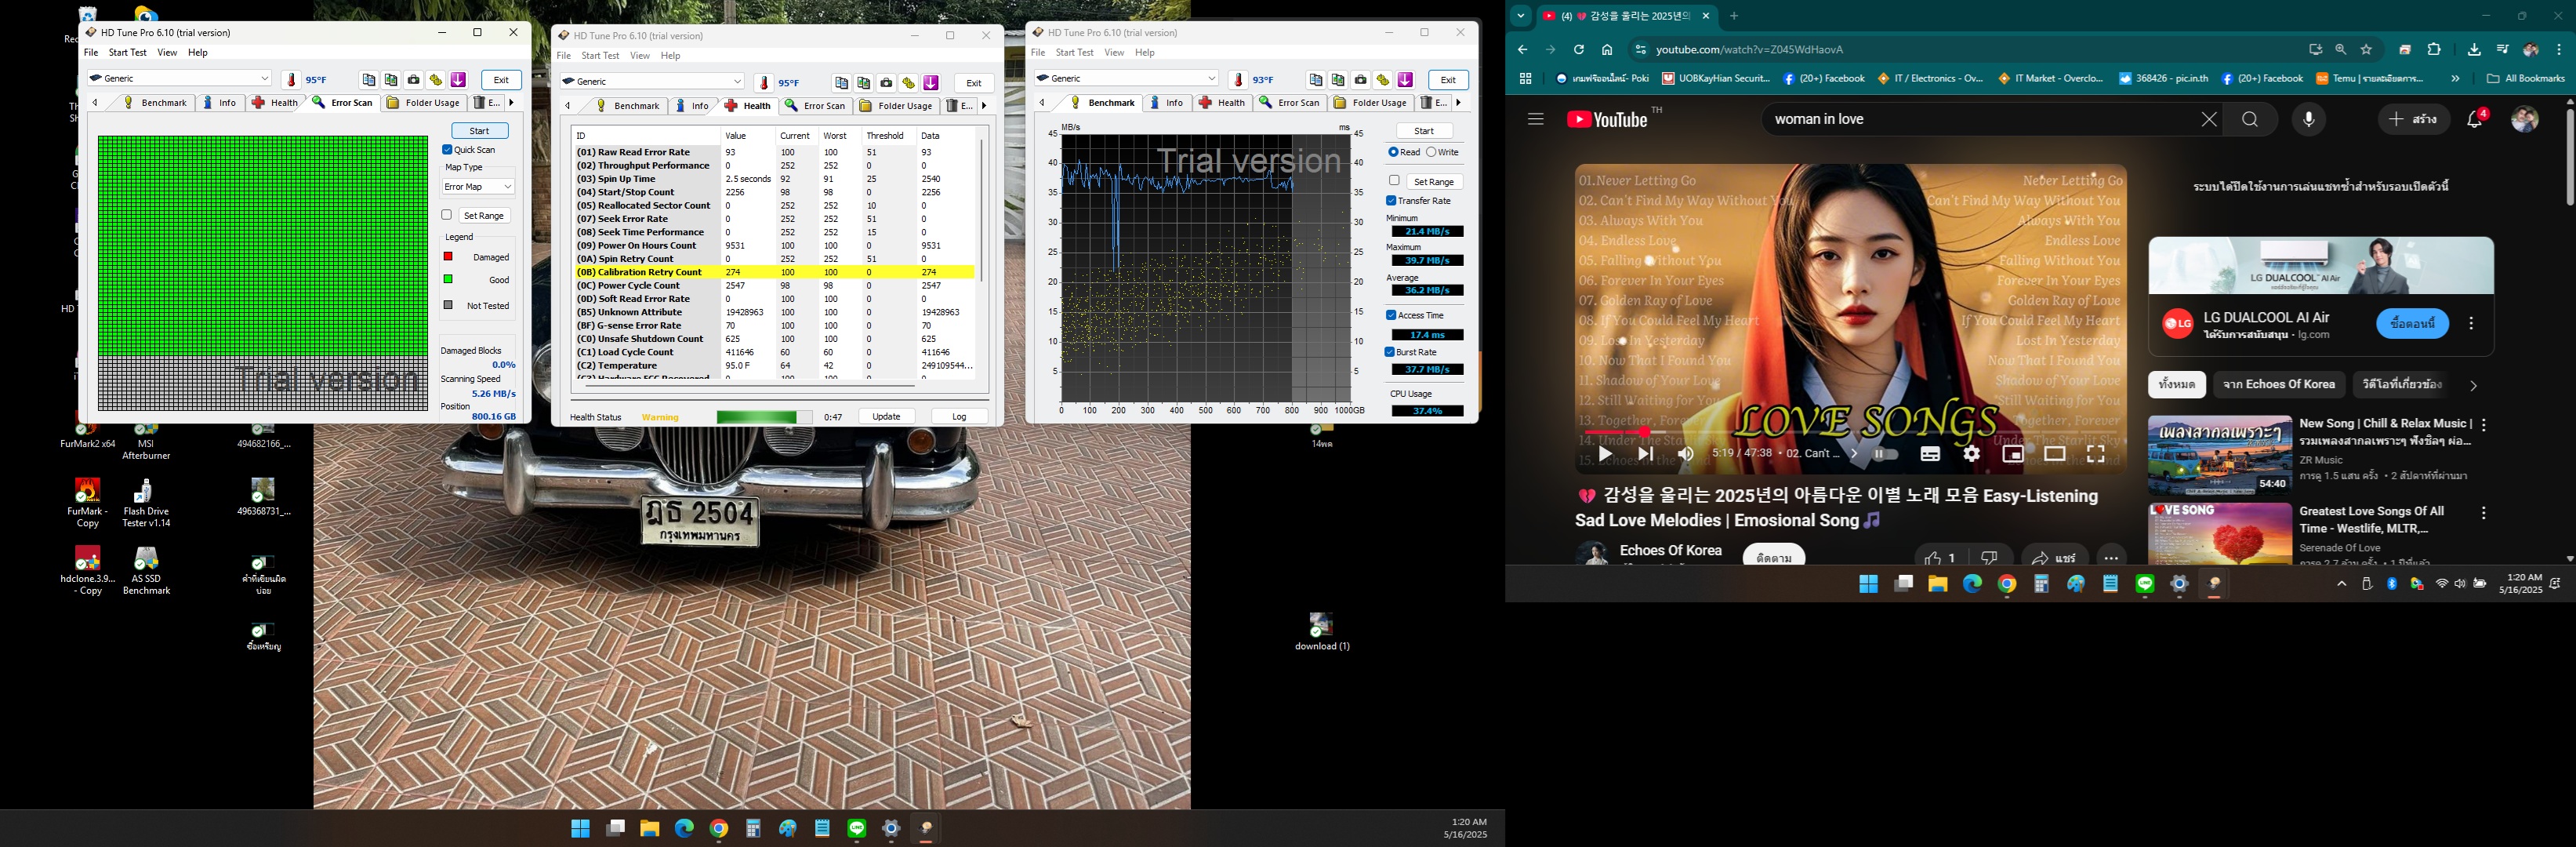The height and width of the screenshot is (847, 2576).
Task: Click YouTube search magnifier button
Action: point(2250,119)
